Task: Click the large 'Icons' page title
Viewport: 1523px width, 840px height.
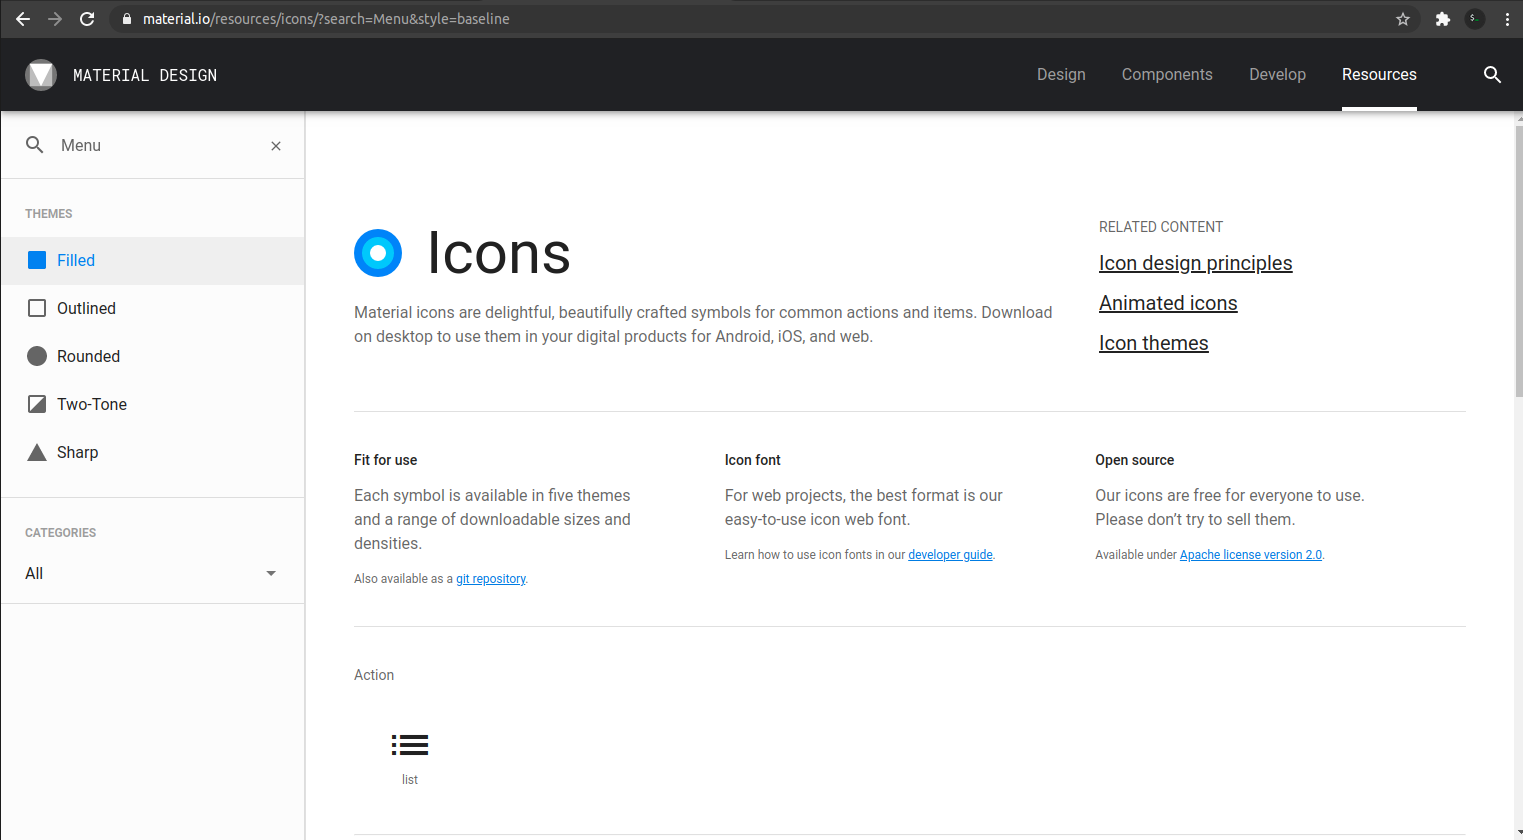Action: point(498,253)
